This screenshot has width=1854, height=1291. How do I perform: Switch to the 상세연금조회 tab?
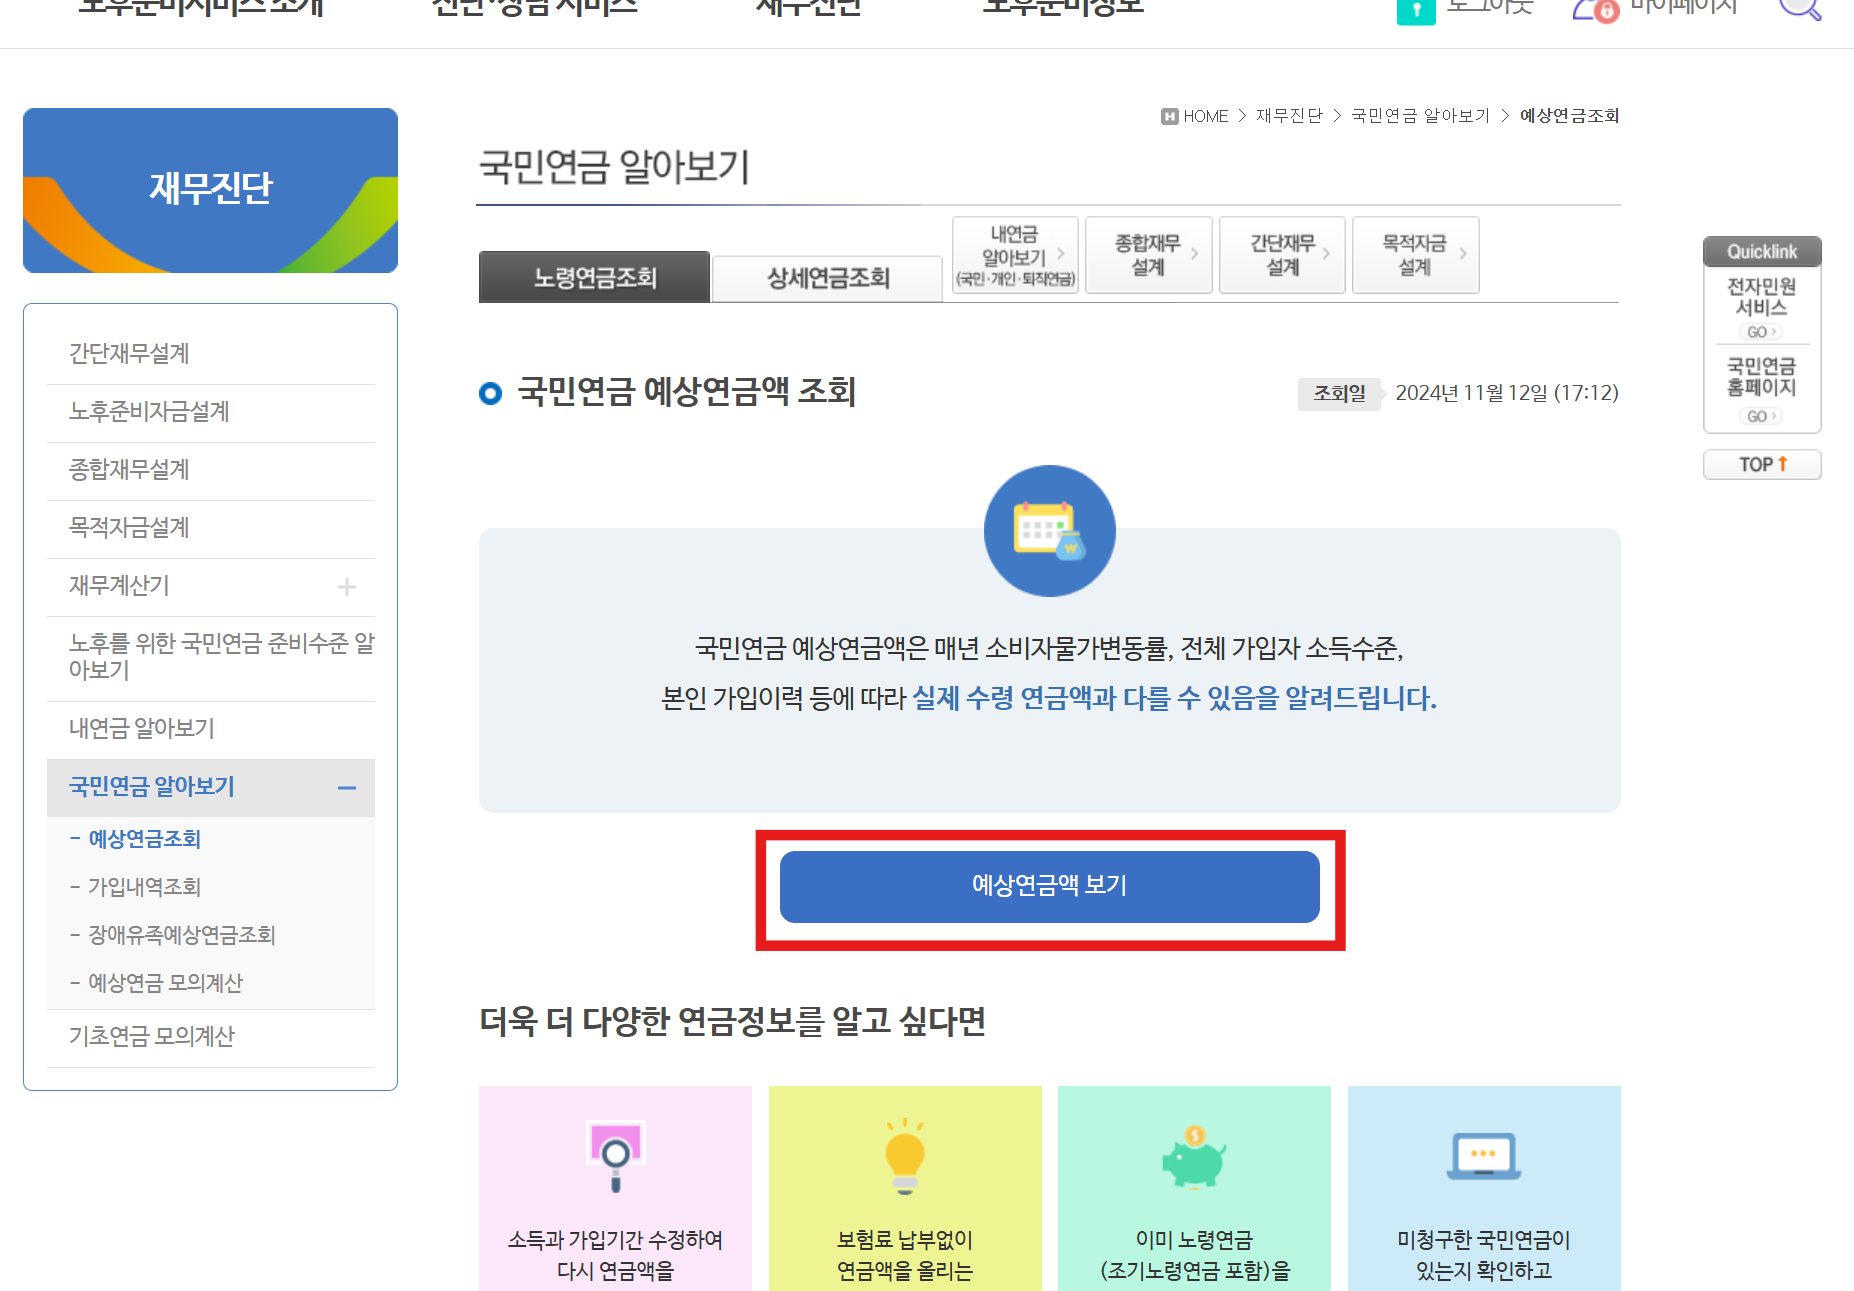click(826, 277)
